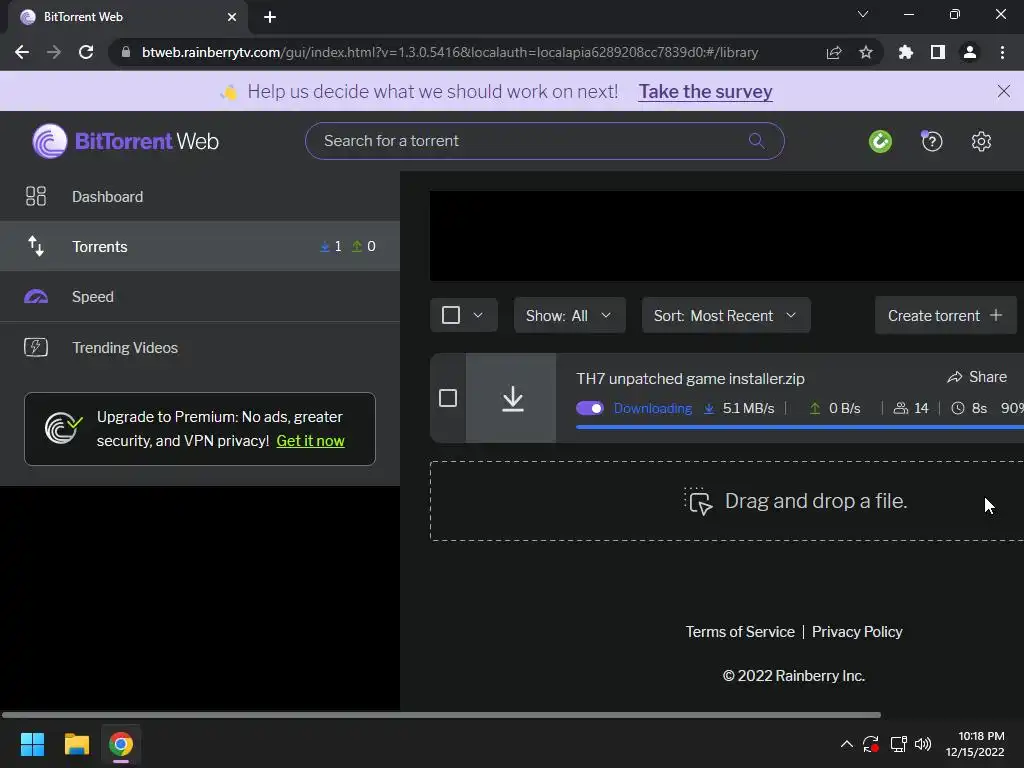Screen dimensions: 1024x768
Task: Click the taskbar volume icon
Action: click(923, 744)
